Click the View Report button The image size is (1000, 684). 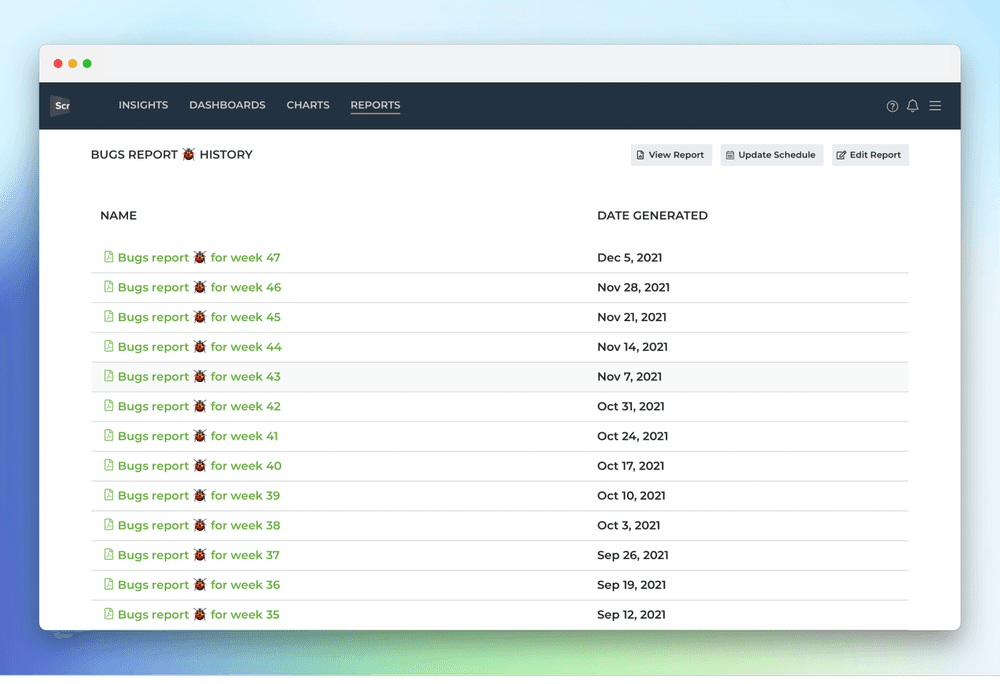[671, 155]
